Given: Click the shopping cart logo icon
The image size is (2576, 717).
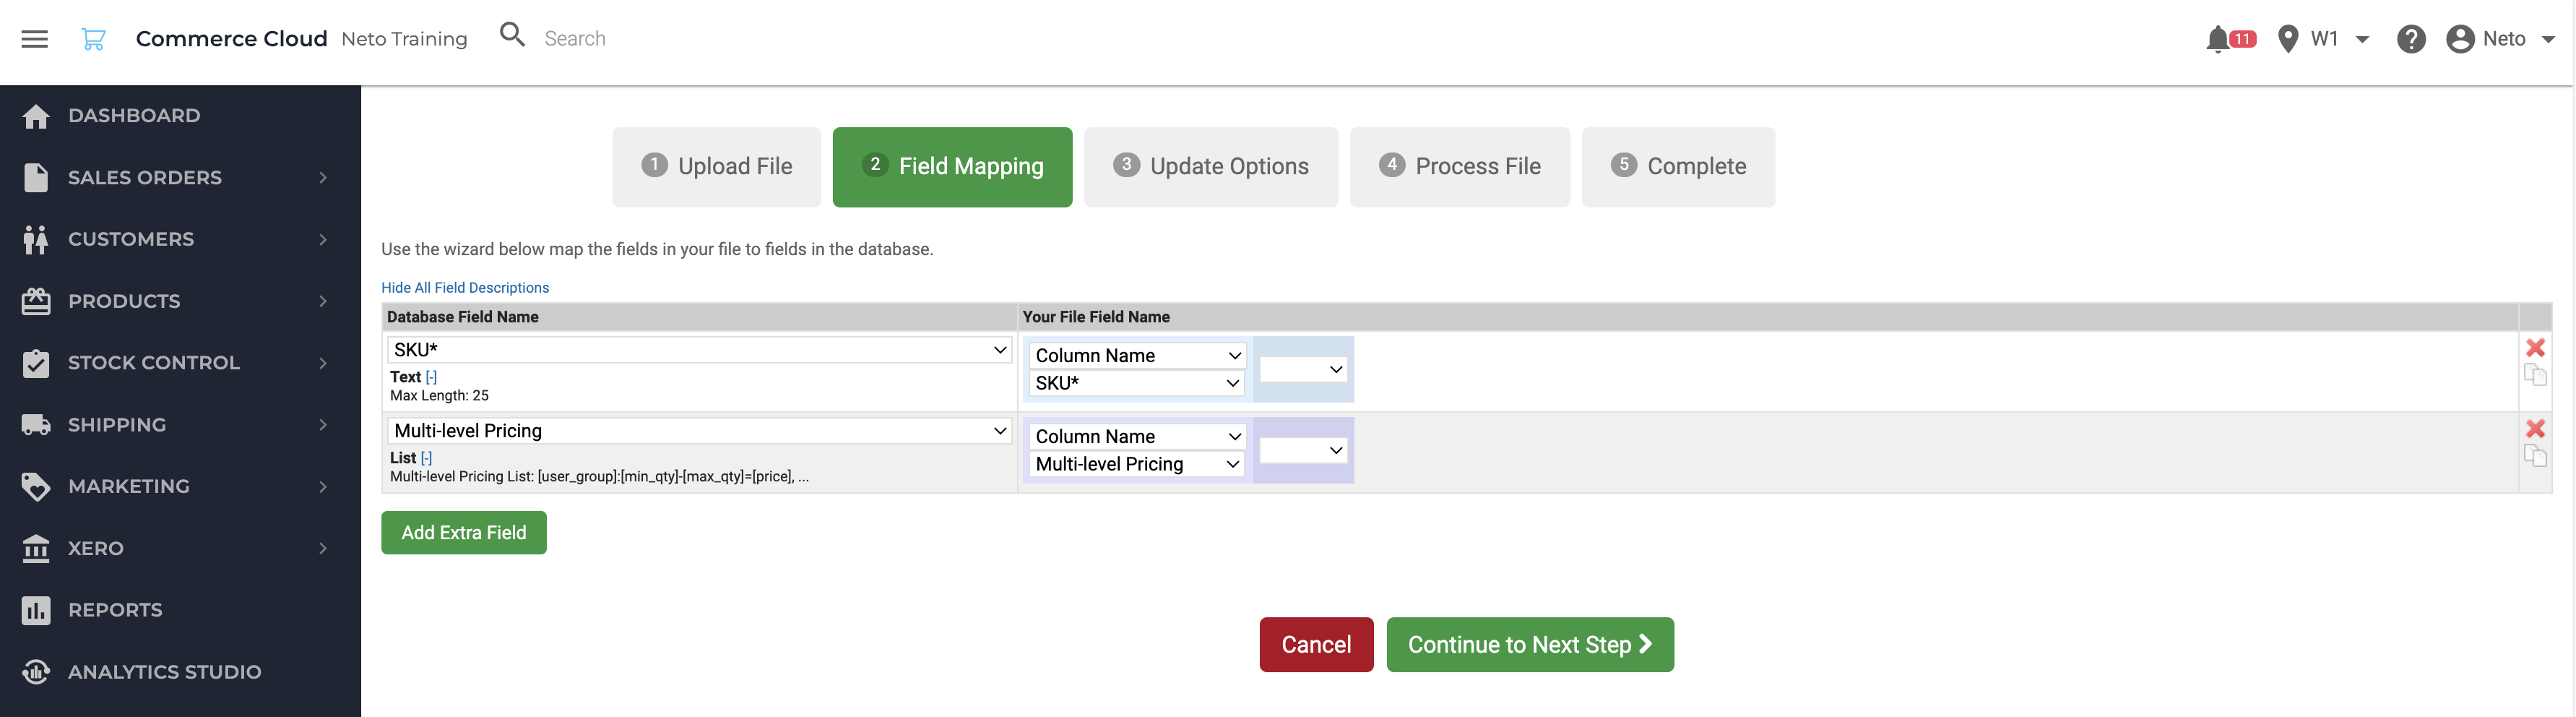Looking at the screenshot, I should point(93,39).
